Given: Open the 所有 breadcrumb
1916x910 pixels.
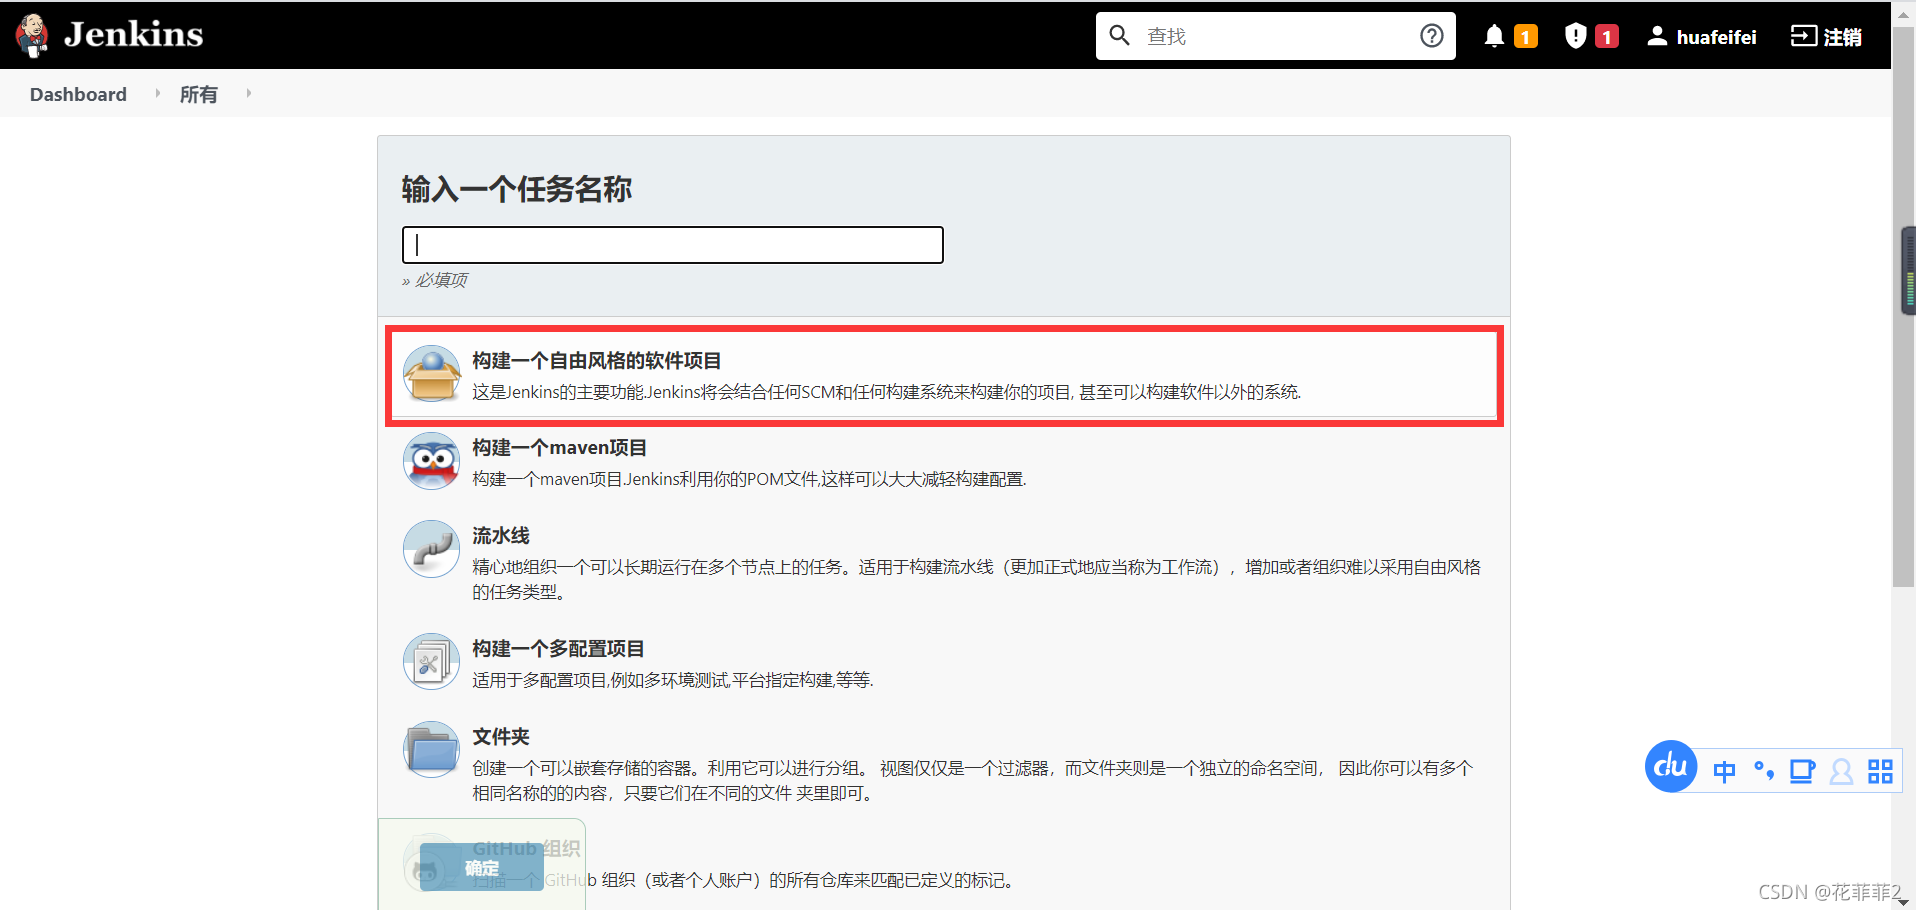Looking at the screenshot, I should click(198, 94).
